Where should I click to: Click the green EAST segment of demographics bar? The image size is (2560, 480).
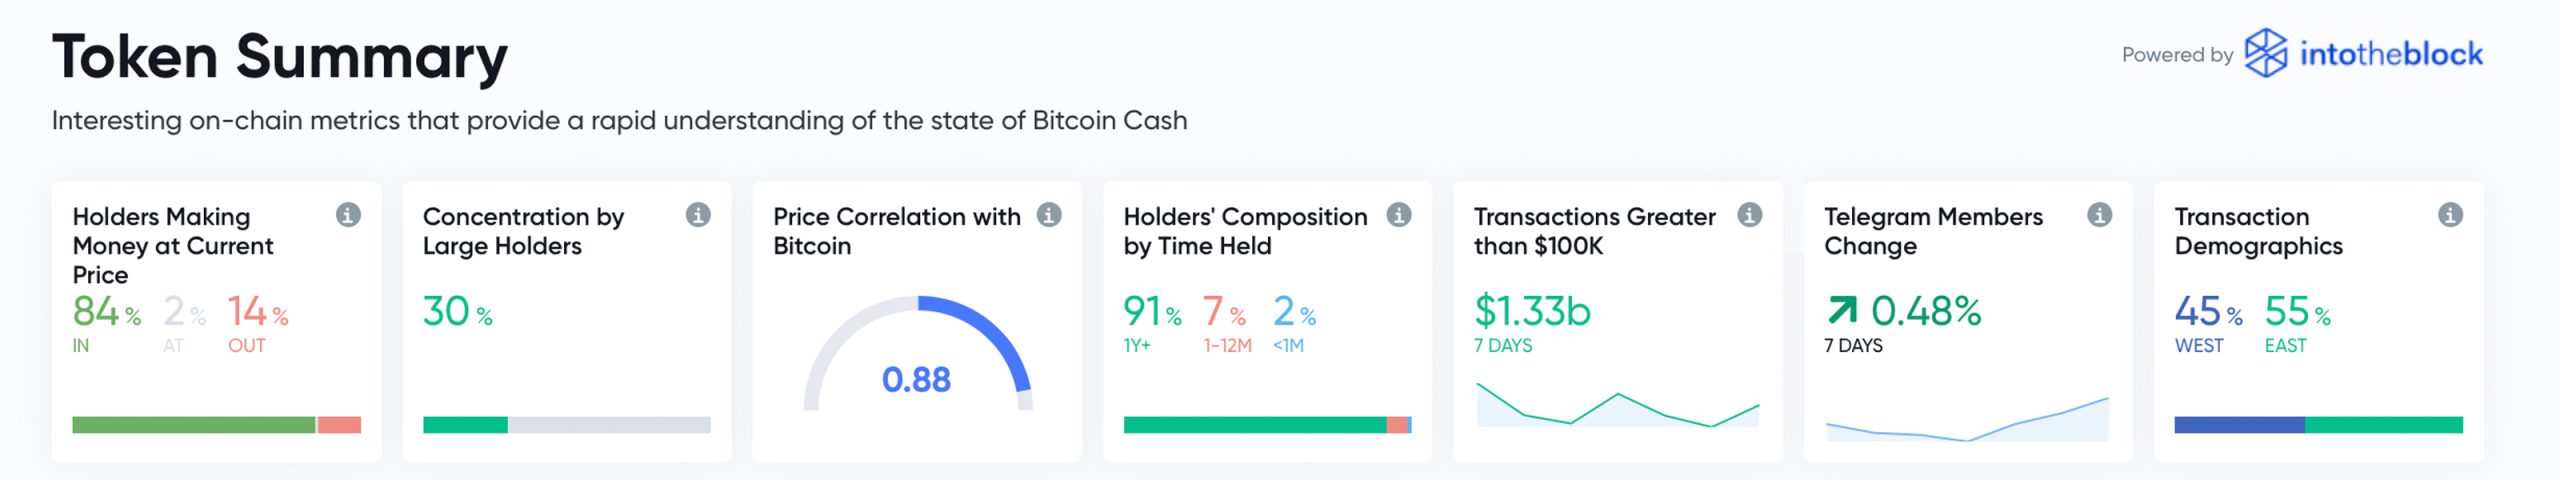click(x=2384, y=425)
